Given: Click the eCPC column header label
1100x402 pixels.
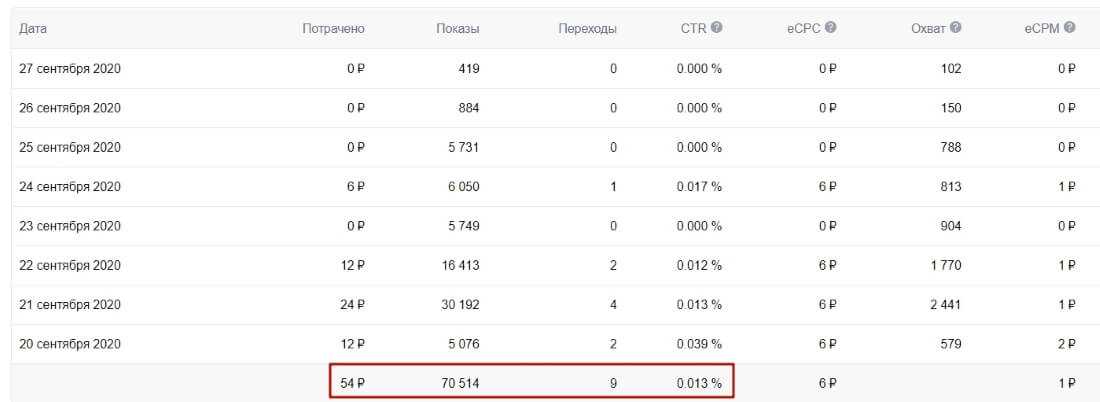Looking at the screenshot, I should 803,29.
